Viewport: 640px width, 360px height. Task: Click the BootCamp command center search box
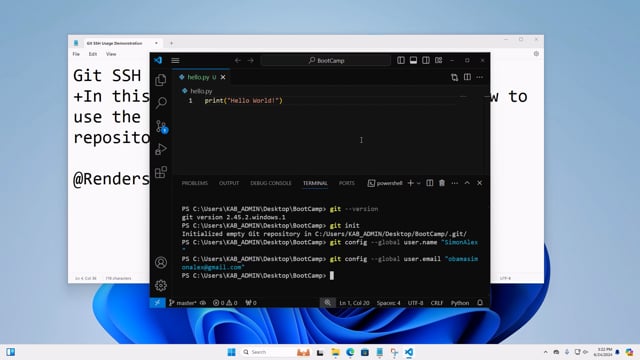coord(326,60)
